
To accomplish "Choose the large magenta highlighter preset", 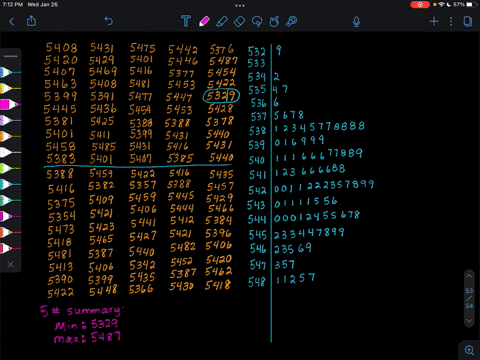I will pyautogui.click(x=10, y=104).
